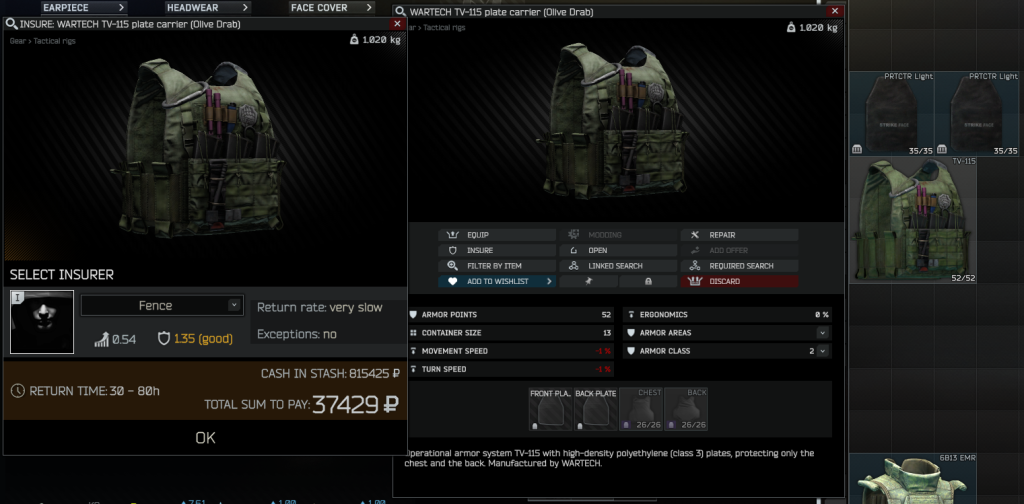Click the Open container button
This screenshot has height=504, width=1024.
(x=618, y=251)
